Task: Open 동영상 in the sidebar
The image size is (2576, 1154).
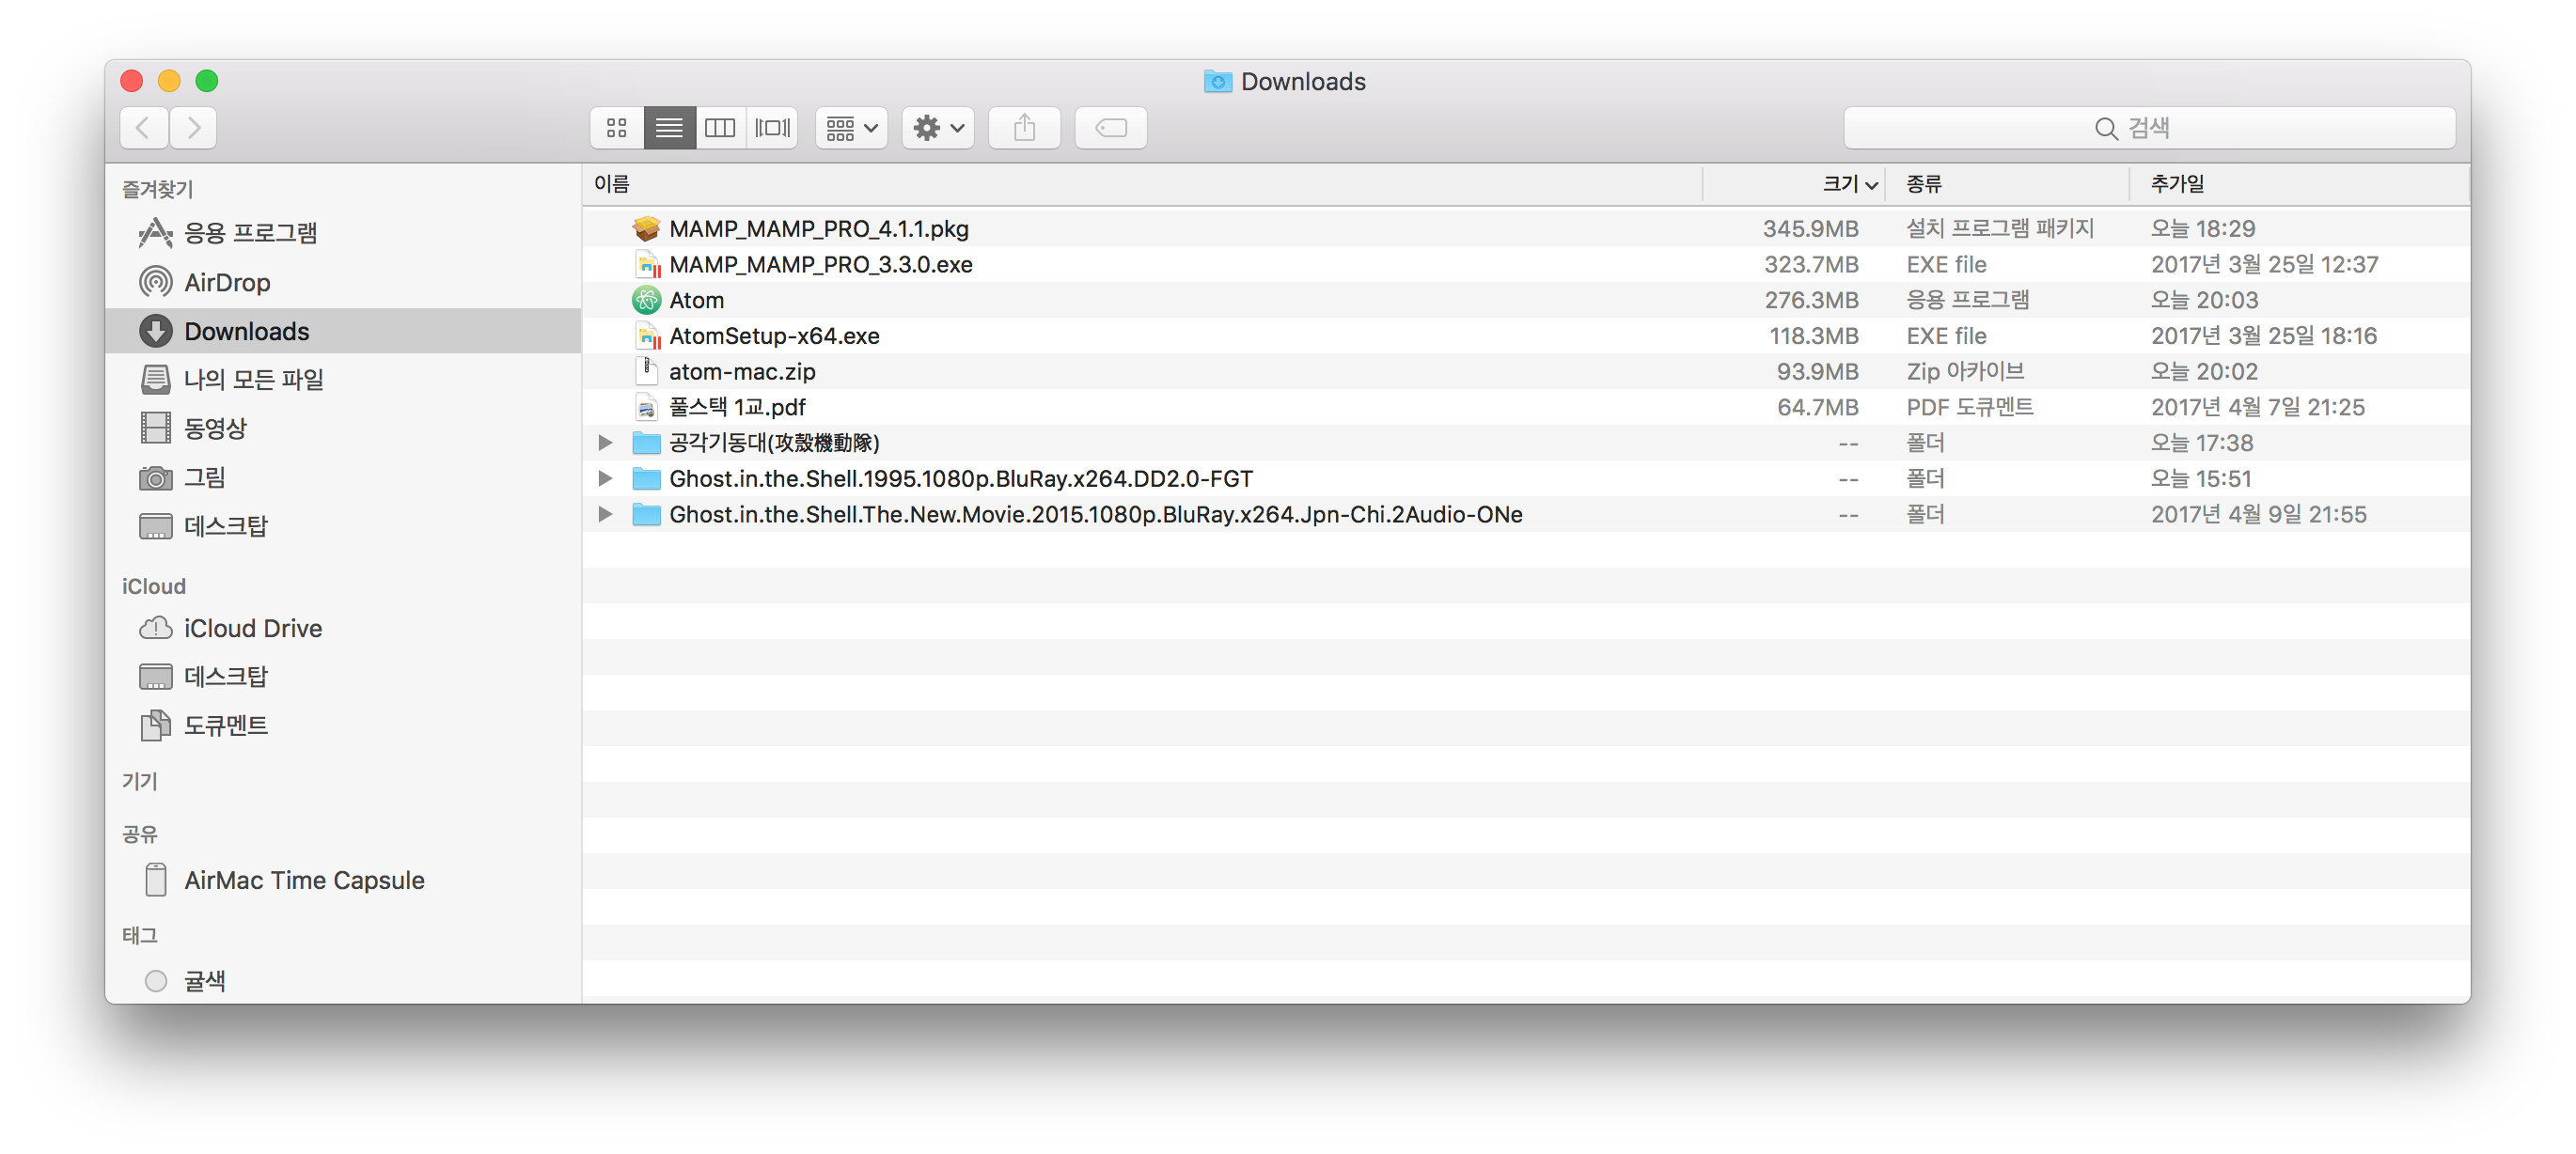Action: pos(343,428)
